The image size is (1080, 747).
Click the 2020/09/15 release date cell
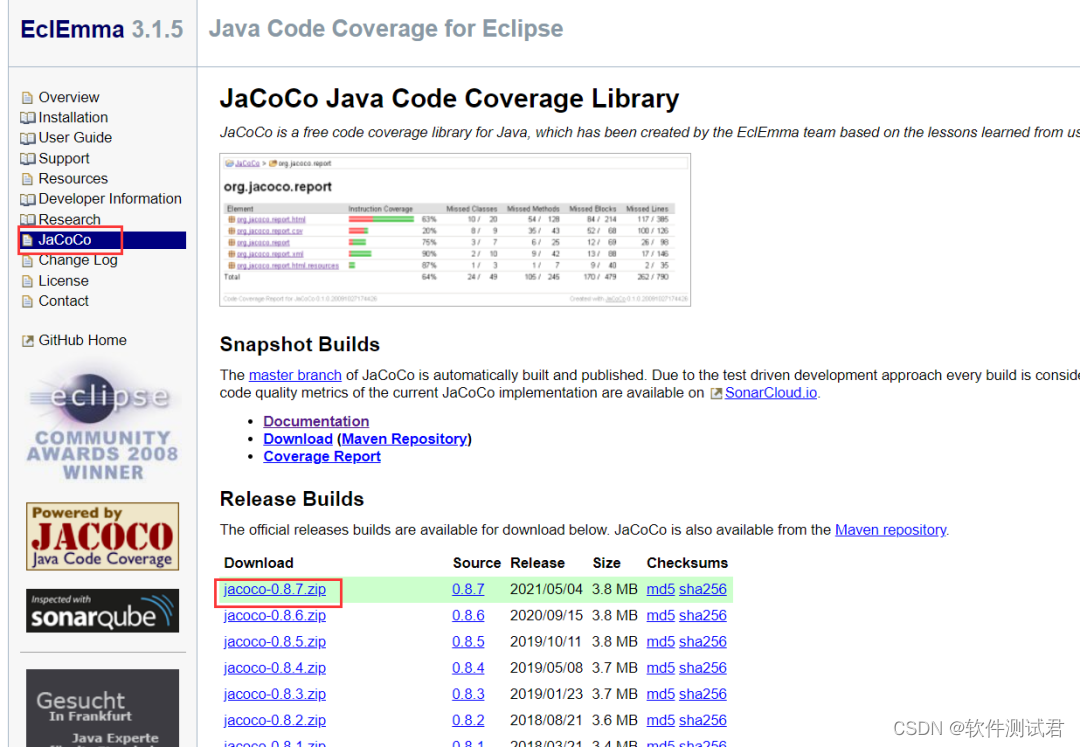[546, 616]
